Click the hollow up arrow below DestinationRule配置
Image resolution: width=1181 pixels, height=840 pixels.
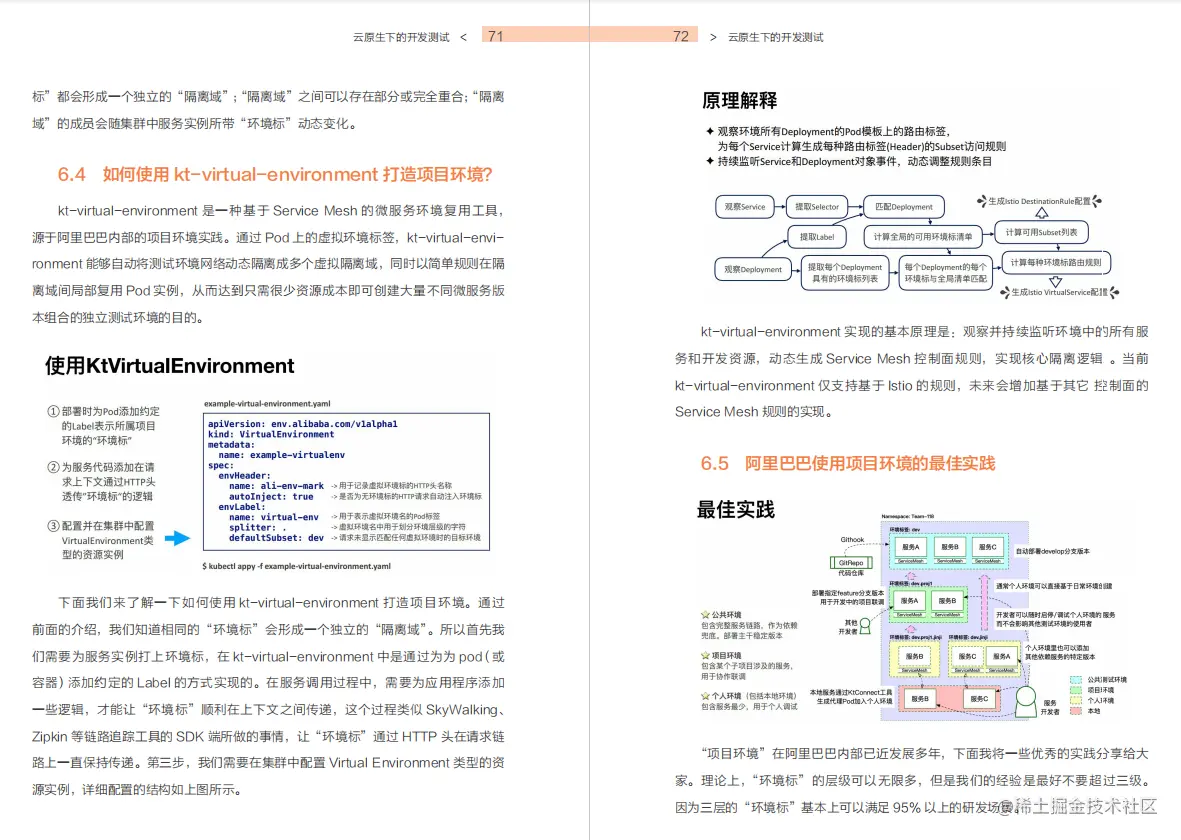pyautogui.click(x=1042, y=213)
